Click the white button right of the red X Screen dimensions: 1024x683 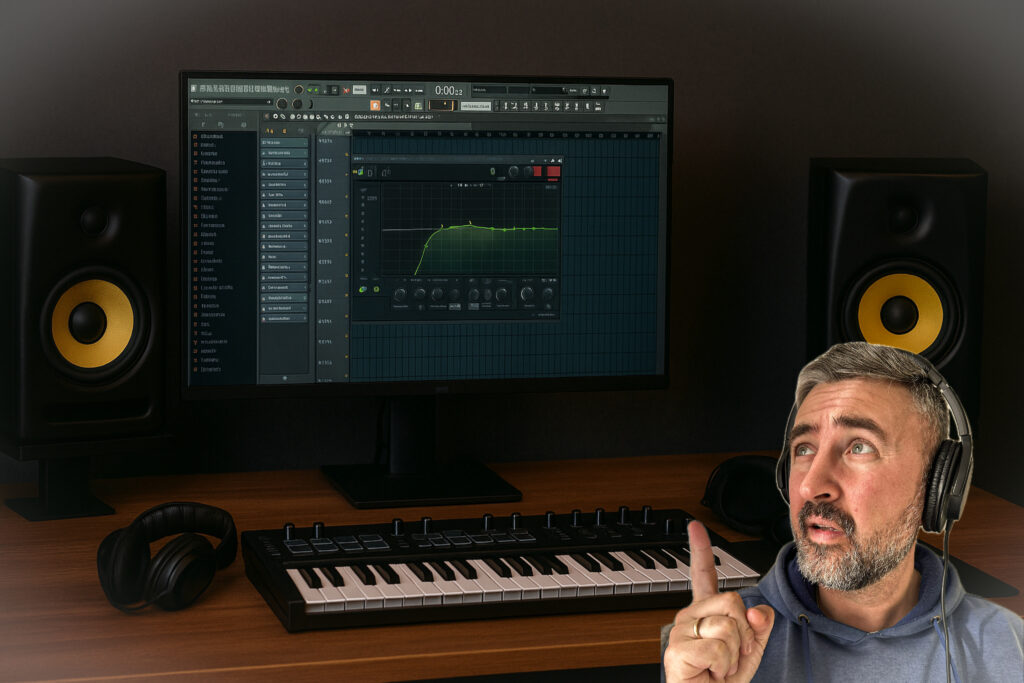click(x=359, y=90)
